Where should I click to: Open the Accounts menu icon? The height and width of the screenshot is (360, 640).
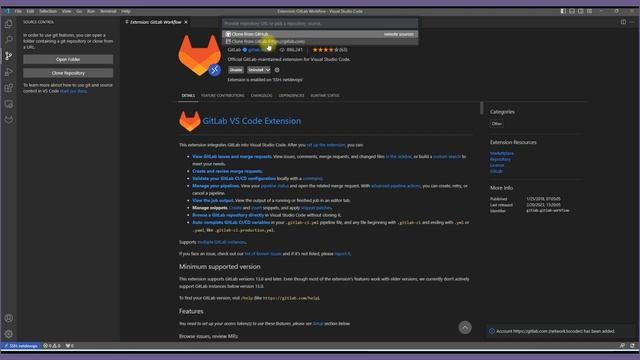9,318
